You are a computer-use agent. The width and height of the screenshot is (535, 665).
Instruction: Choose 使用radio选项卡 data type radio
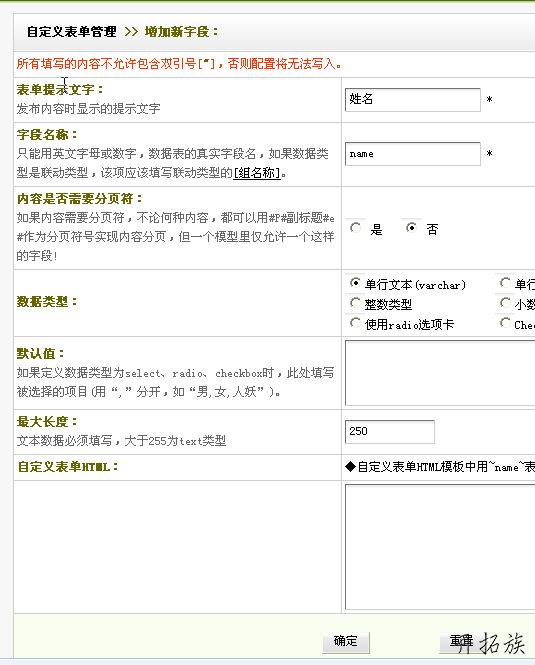click(x=356, y=323)
